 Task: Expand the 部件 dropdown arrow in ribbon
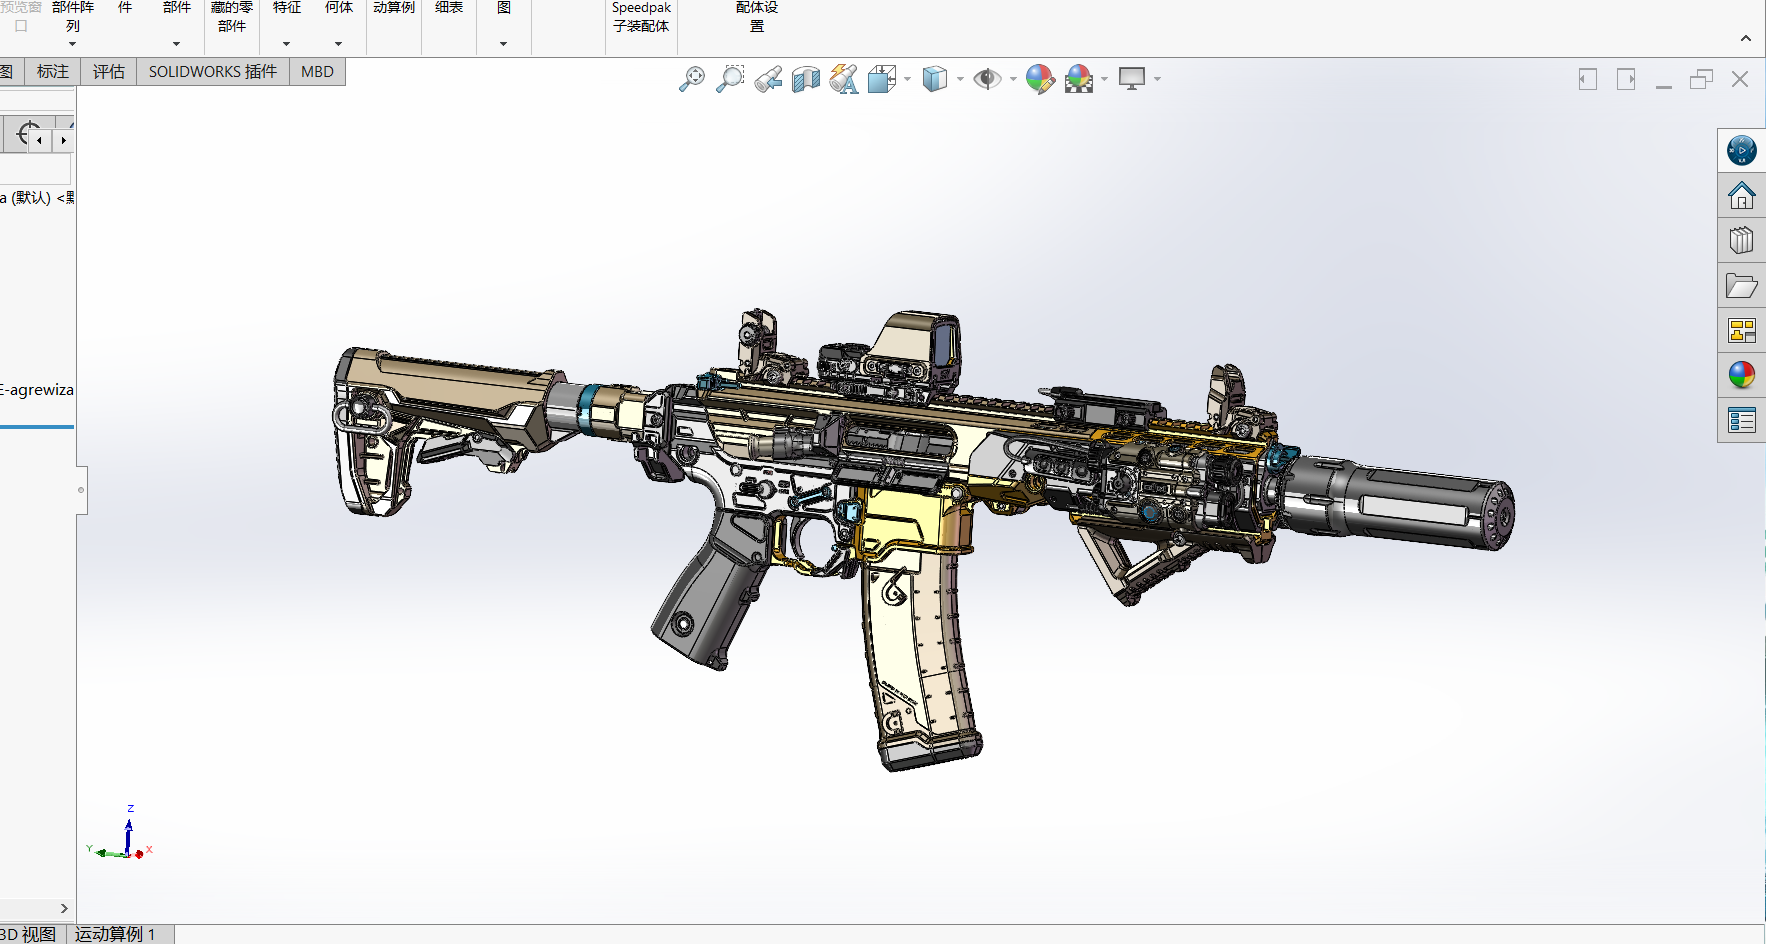coord(176,44)
